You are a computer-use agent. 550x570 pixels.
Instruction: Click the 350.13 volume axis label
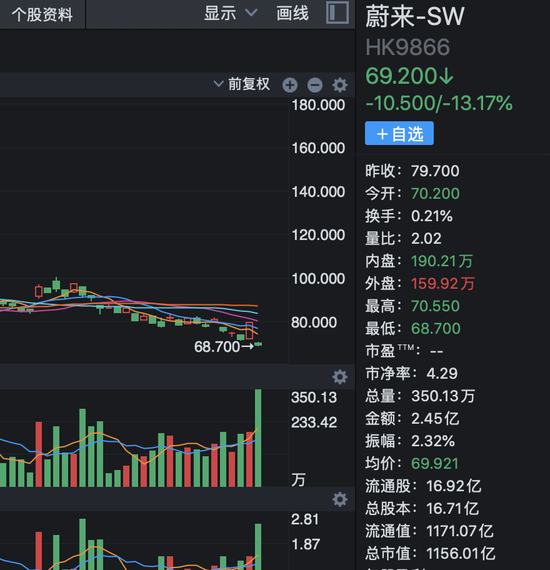(314, 397)
